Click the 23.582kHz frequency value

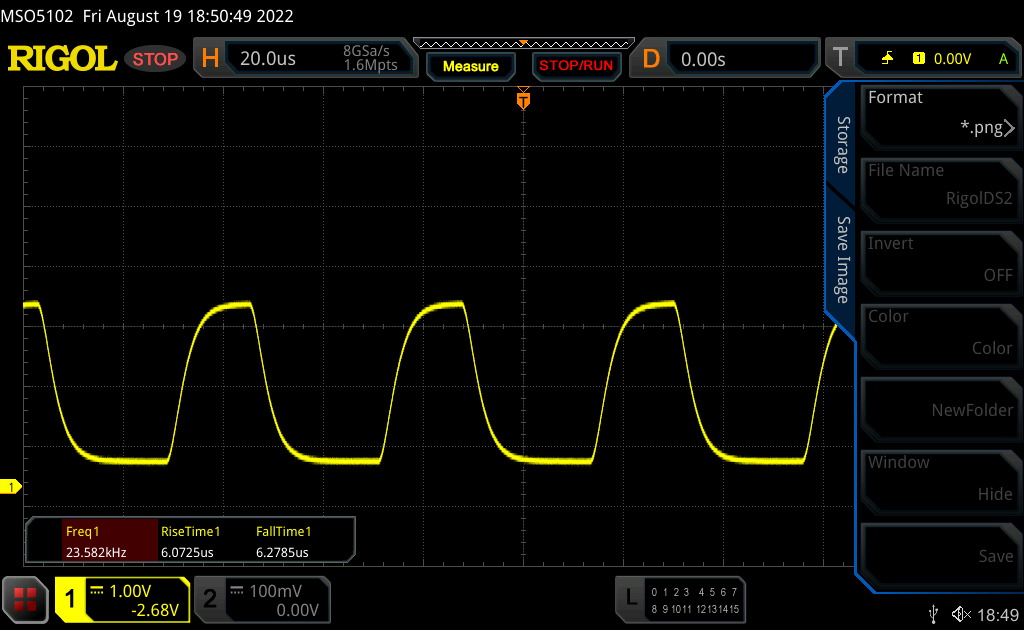[96, 552]
